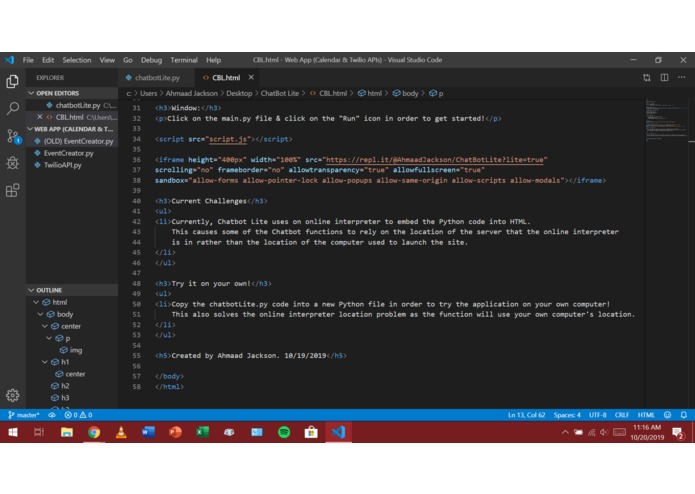The width and height of the screenshot is (695, 494).
Task: Click the repl.it ChatBotLite URL in iframe src
Action: point(435,160)
